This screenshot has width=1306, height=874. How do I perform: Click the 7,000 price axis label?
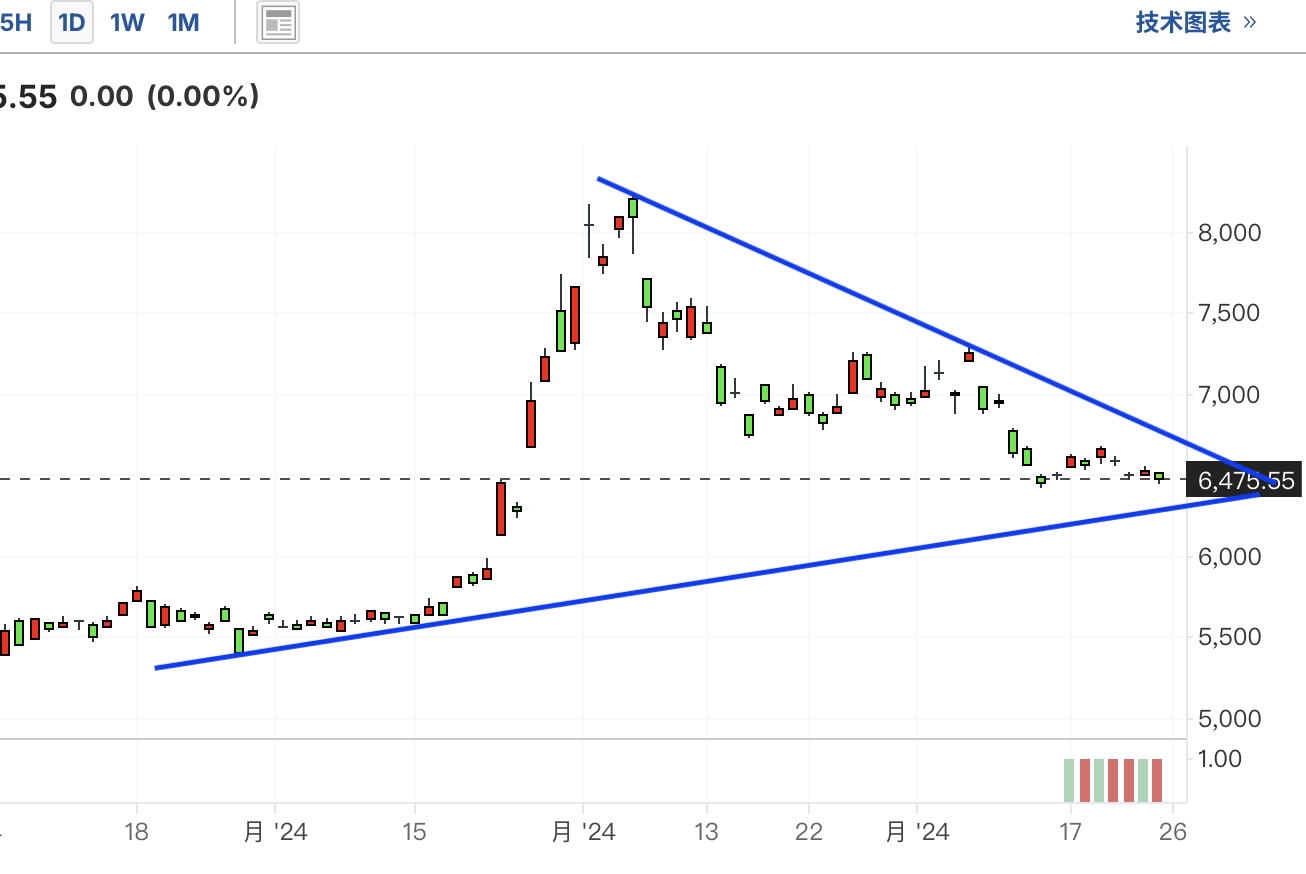1229,395
